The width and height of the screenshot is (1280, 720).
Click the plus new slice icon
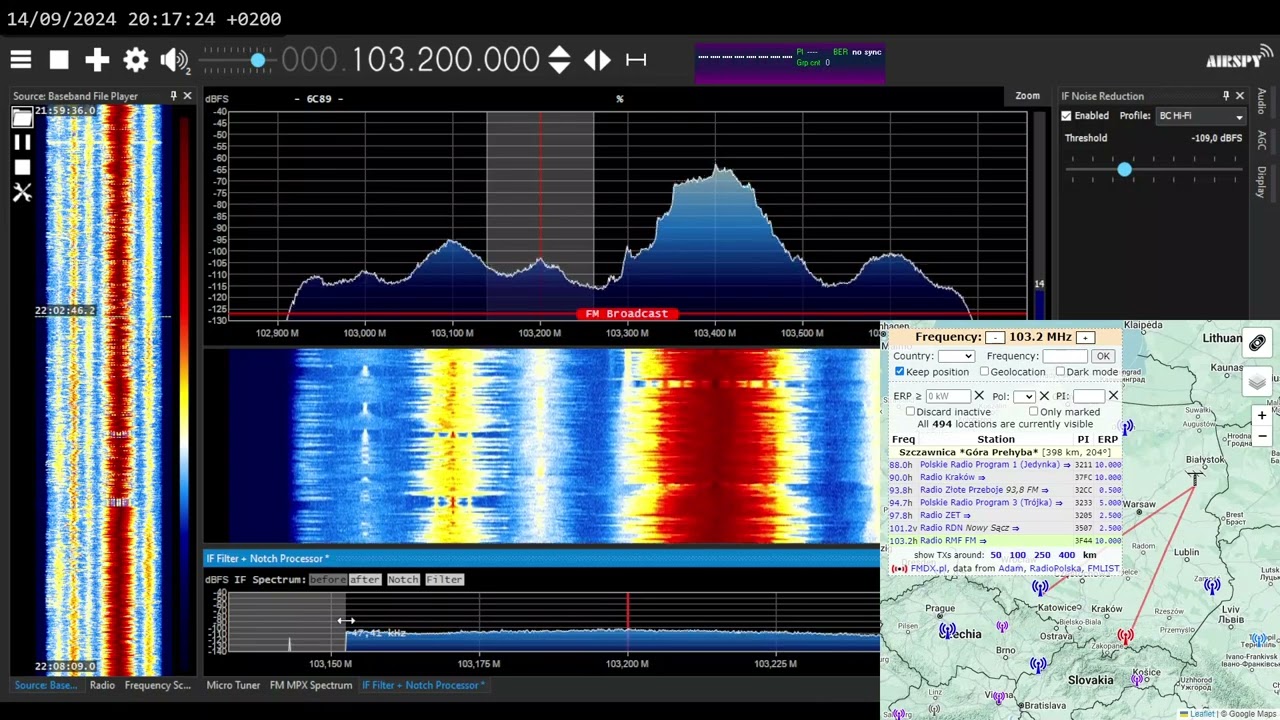(97, 60)
